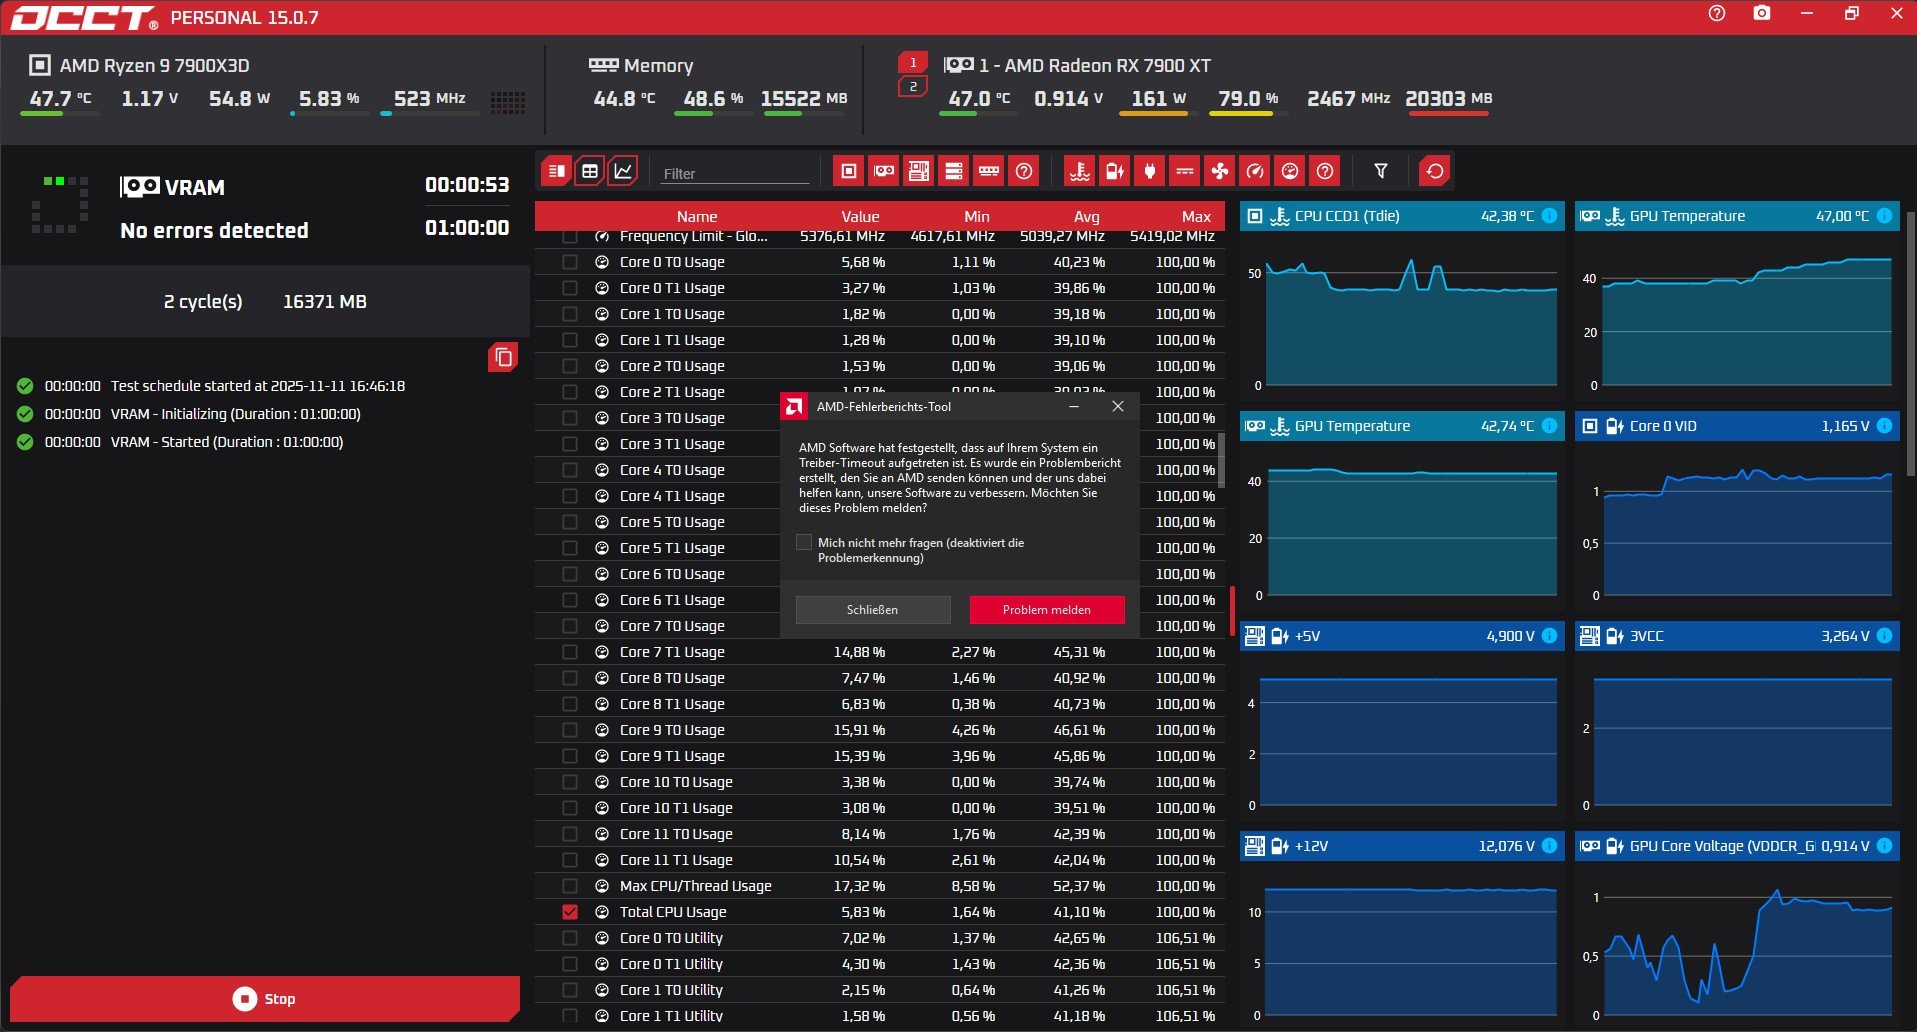Viewport: 1917px width, 1032px height.
Task: Stop the running VRAM test
Action: pyautogui.click(x=265, y=999)
